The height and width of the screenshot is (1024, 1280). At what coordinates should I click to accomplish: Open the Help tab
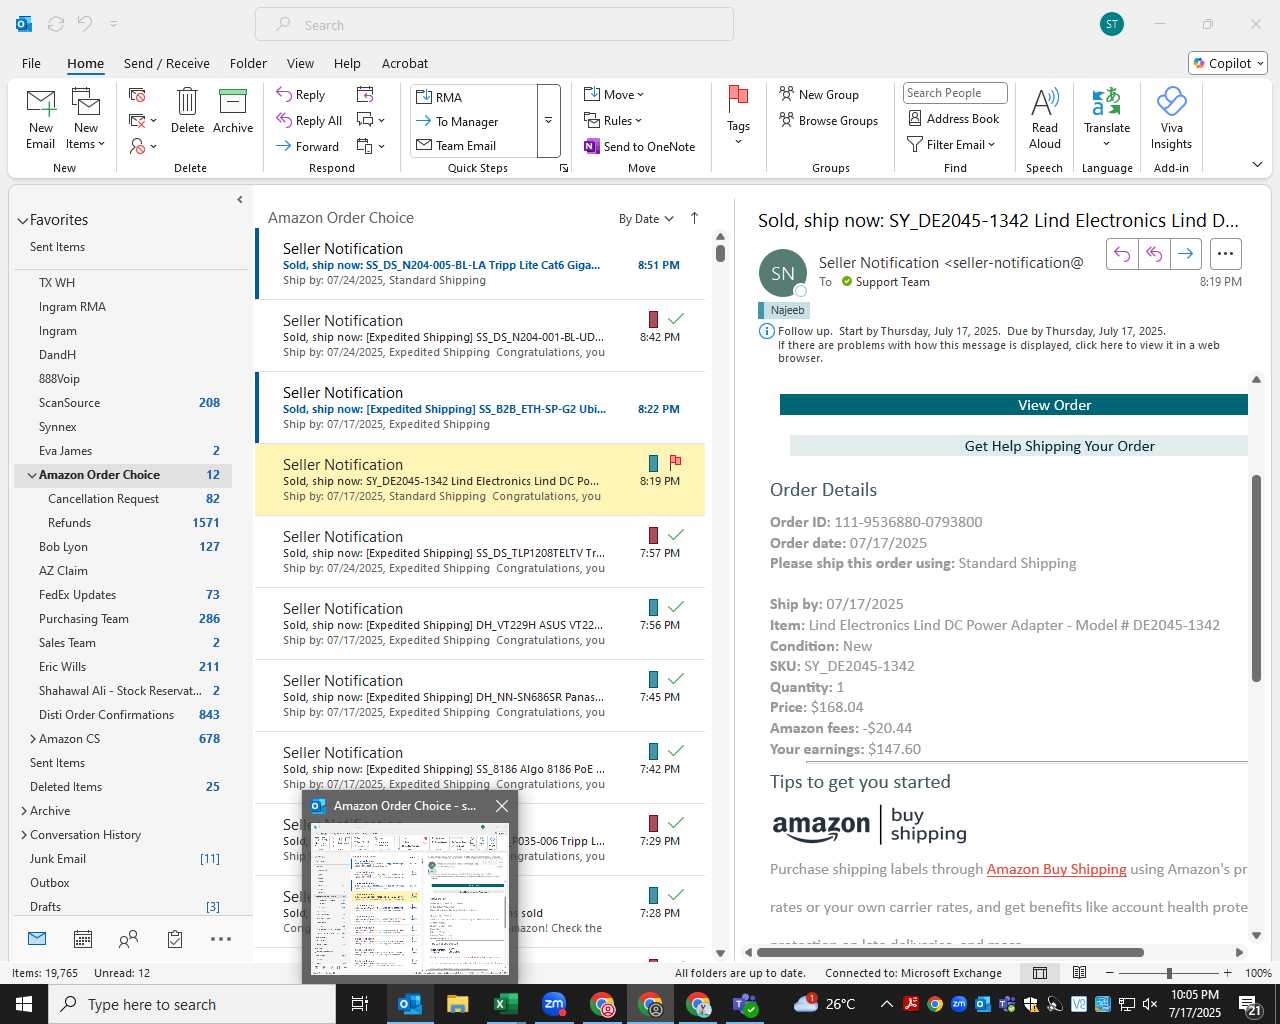point(347,63)
